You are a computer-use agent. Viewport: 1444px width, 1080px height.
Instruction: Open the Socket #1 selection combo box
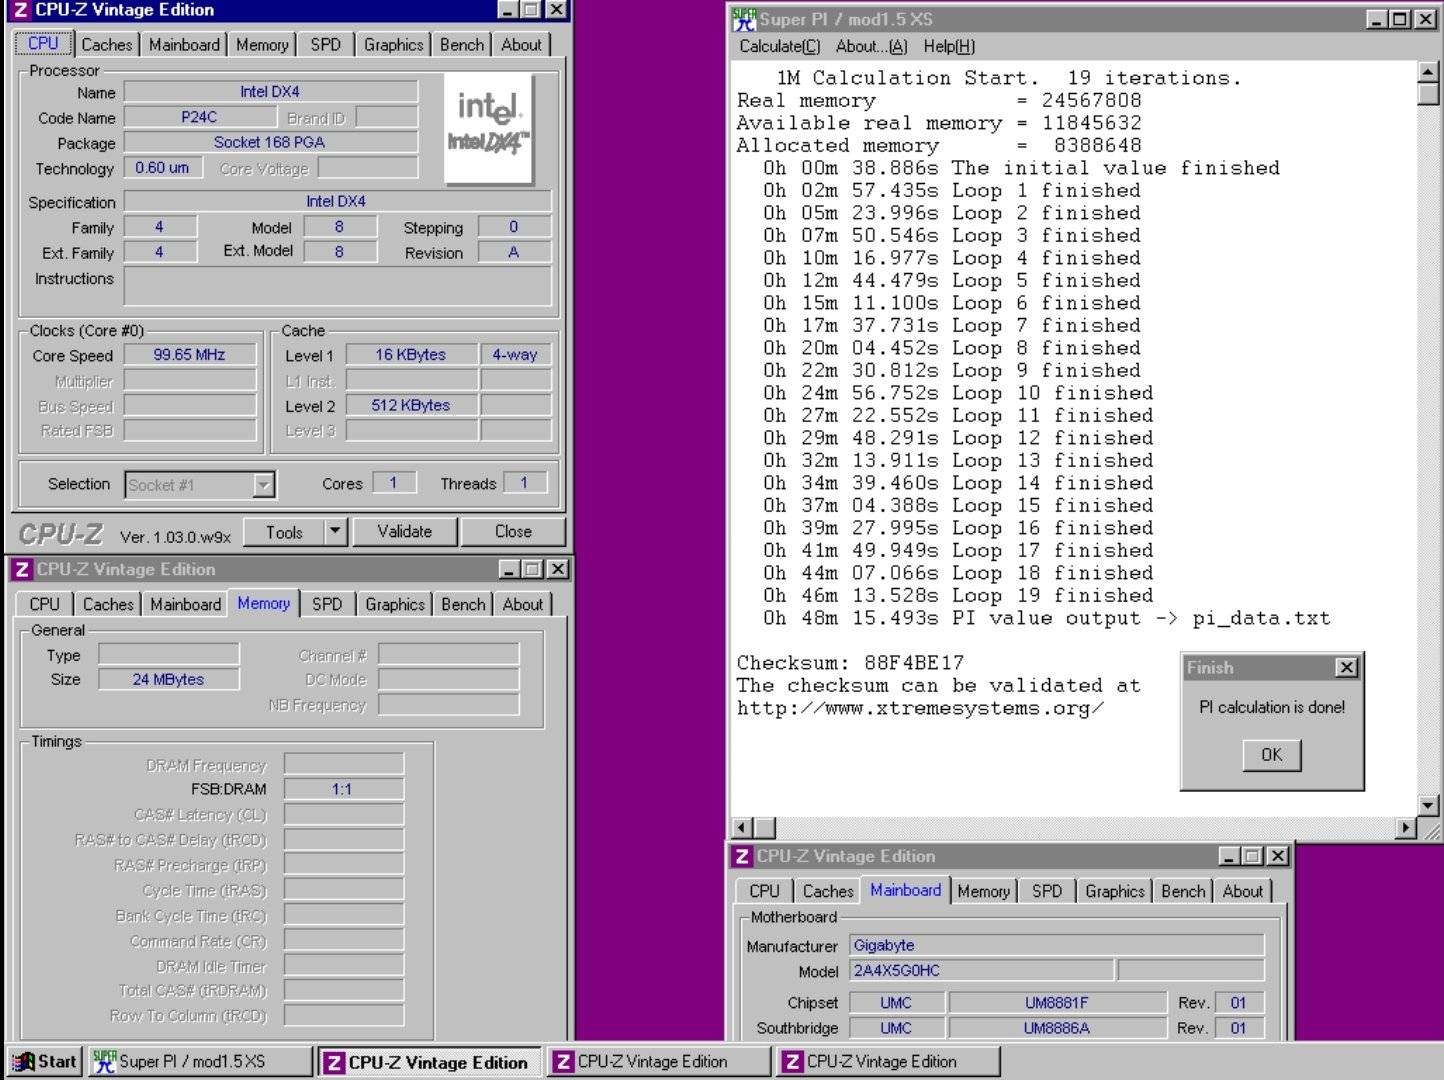200,485
